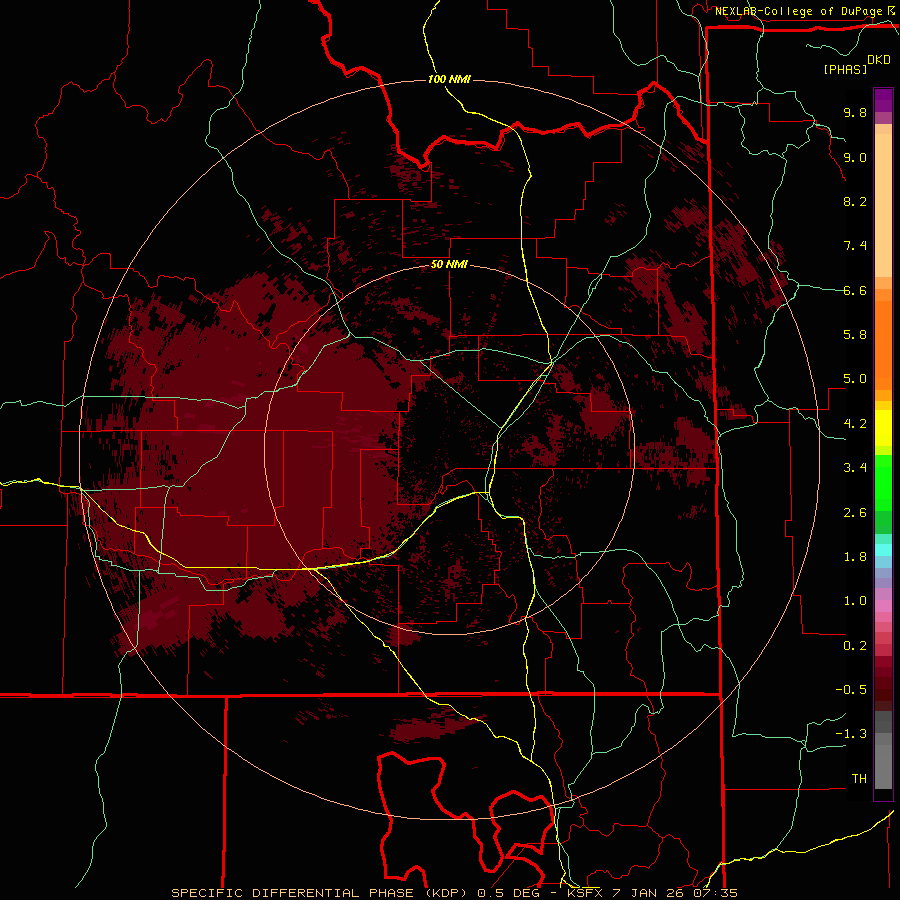Click the KSFX station identifier
The width and height of the screenshot is (900, 900).
point(585,893)
